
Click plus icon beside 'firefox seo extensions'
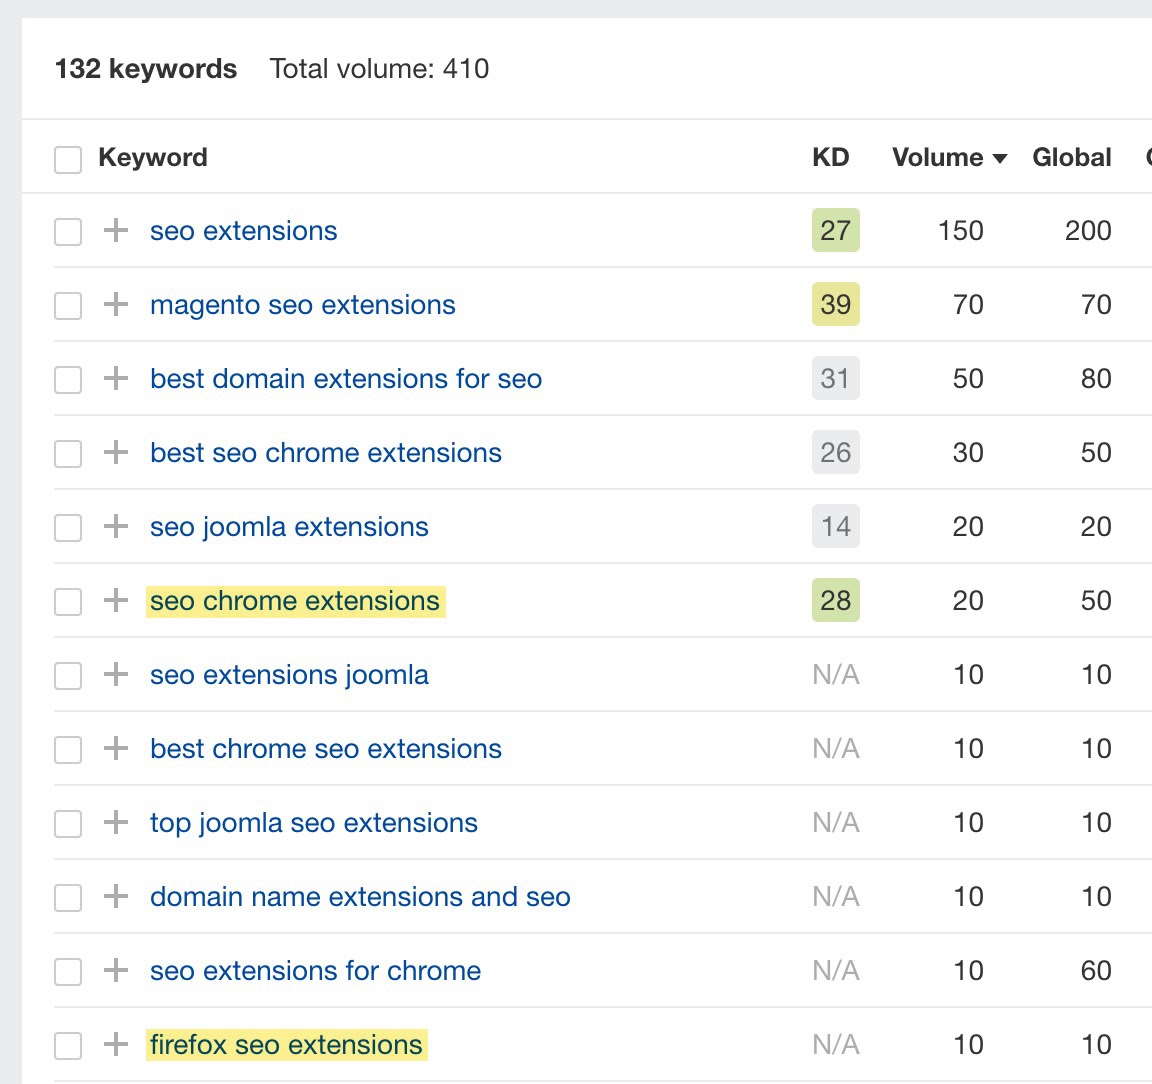[116, 1045]
